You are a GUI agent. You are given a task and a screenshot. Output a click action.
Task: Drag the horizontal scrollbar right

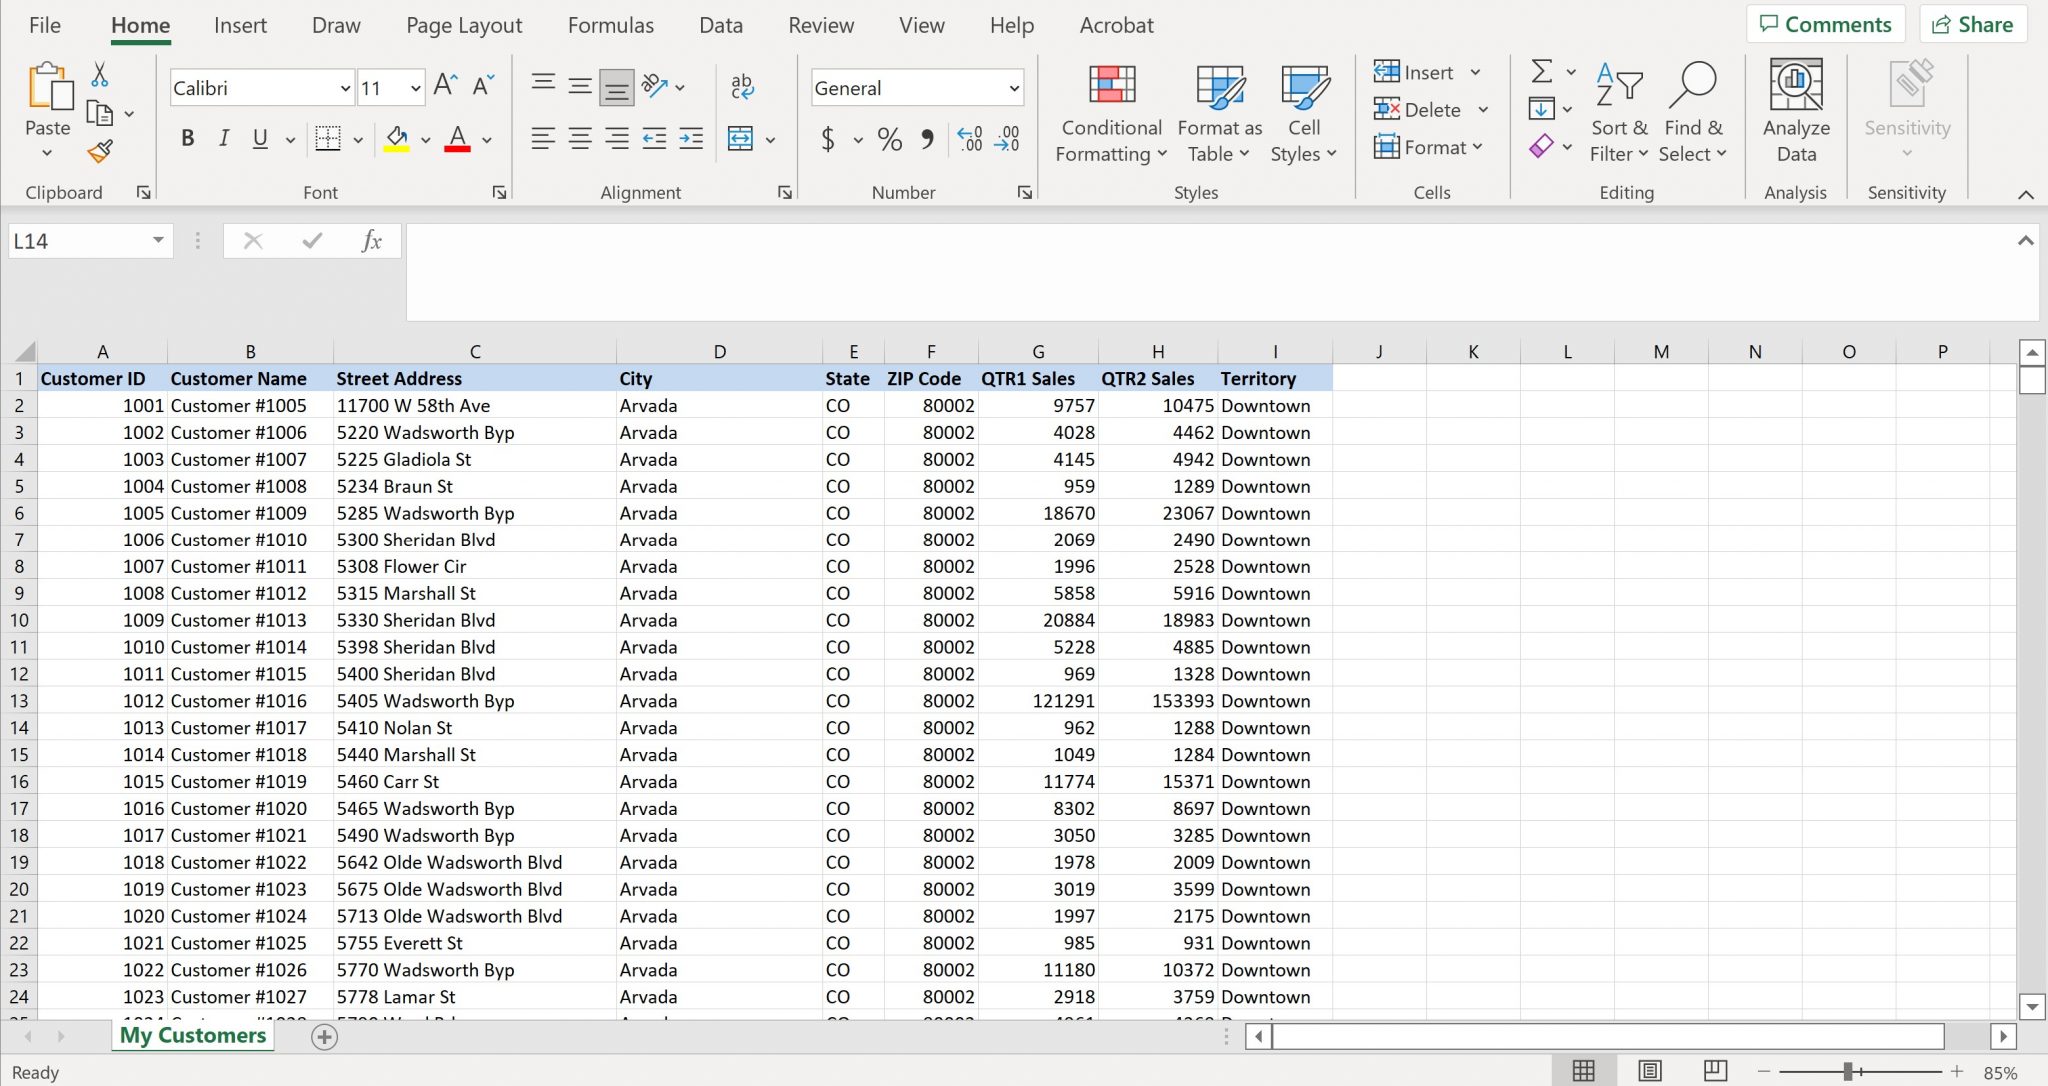click(2003, 1036)
